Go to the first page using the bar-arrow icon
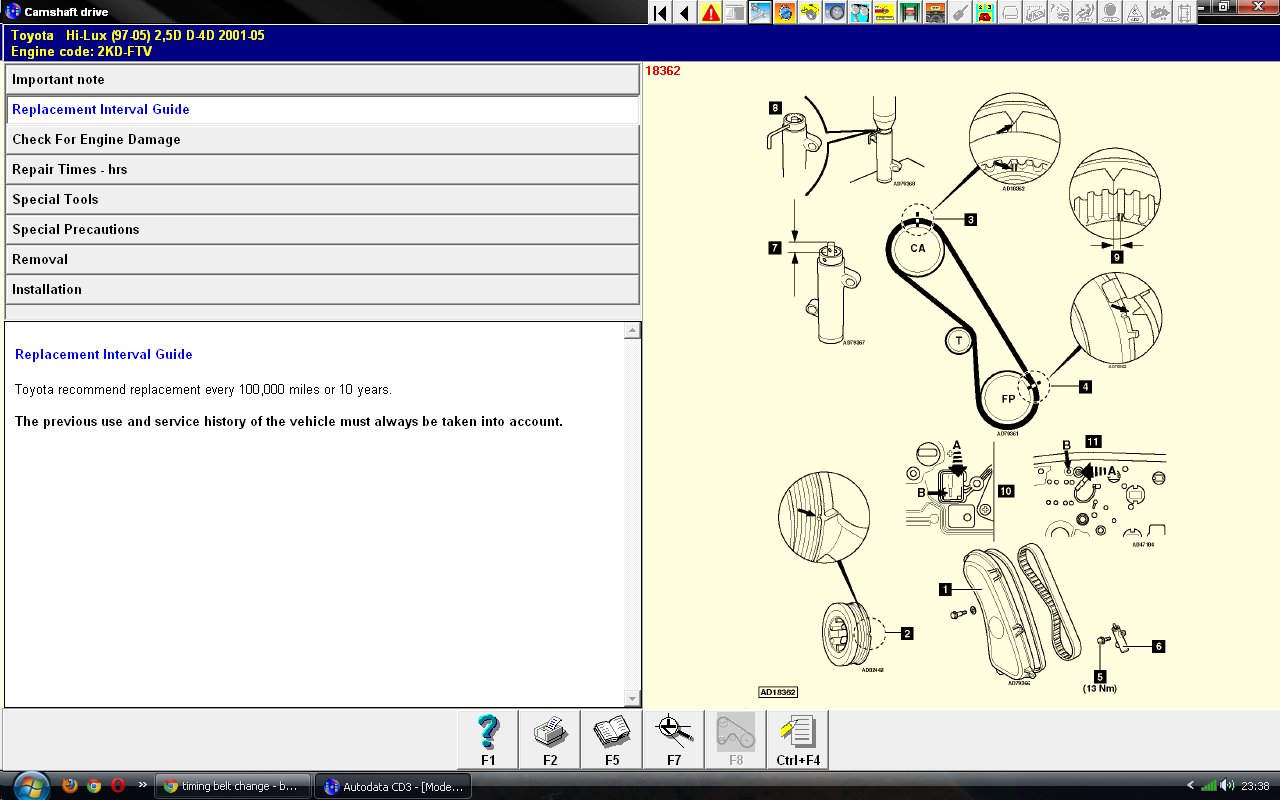The height and width of the screenshot is (800, 1280). (x=660, y=13)
